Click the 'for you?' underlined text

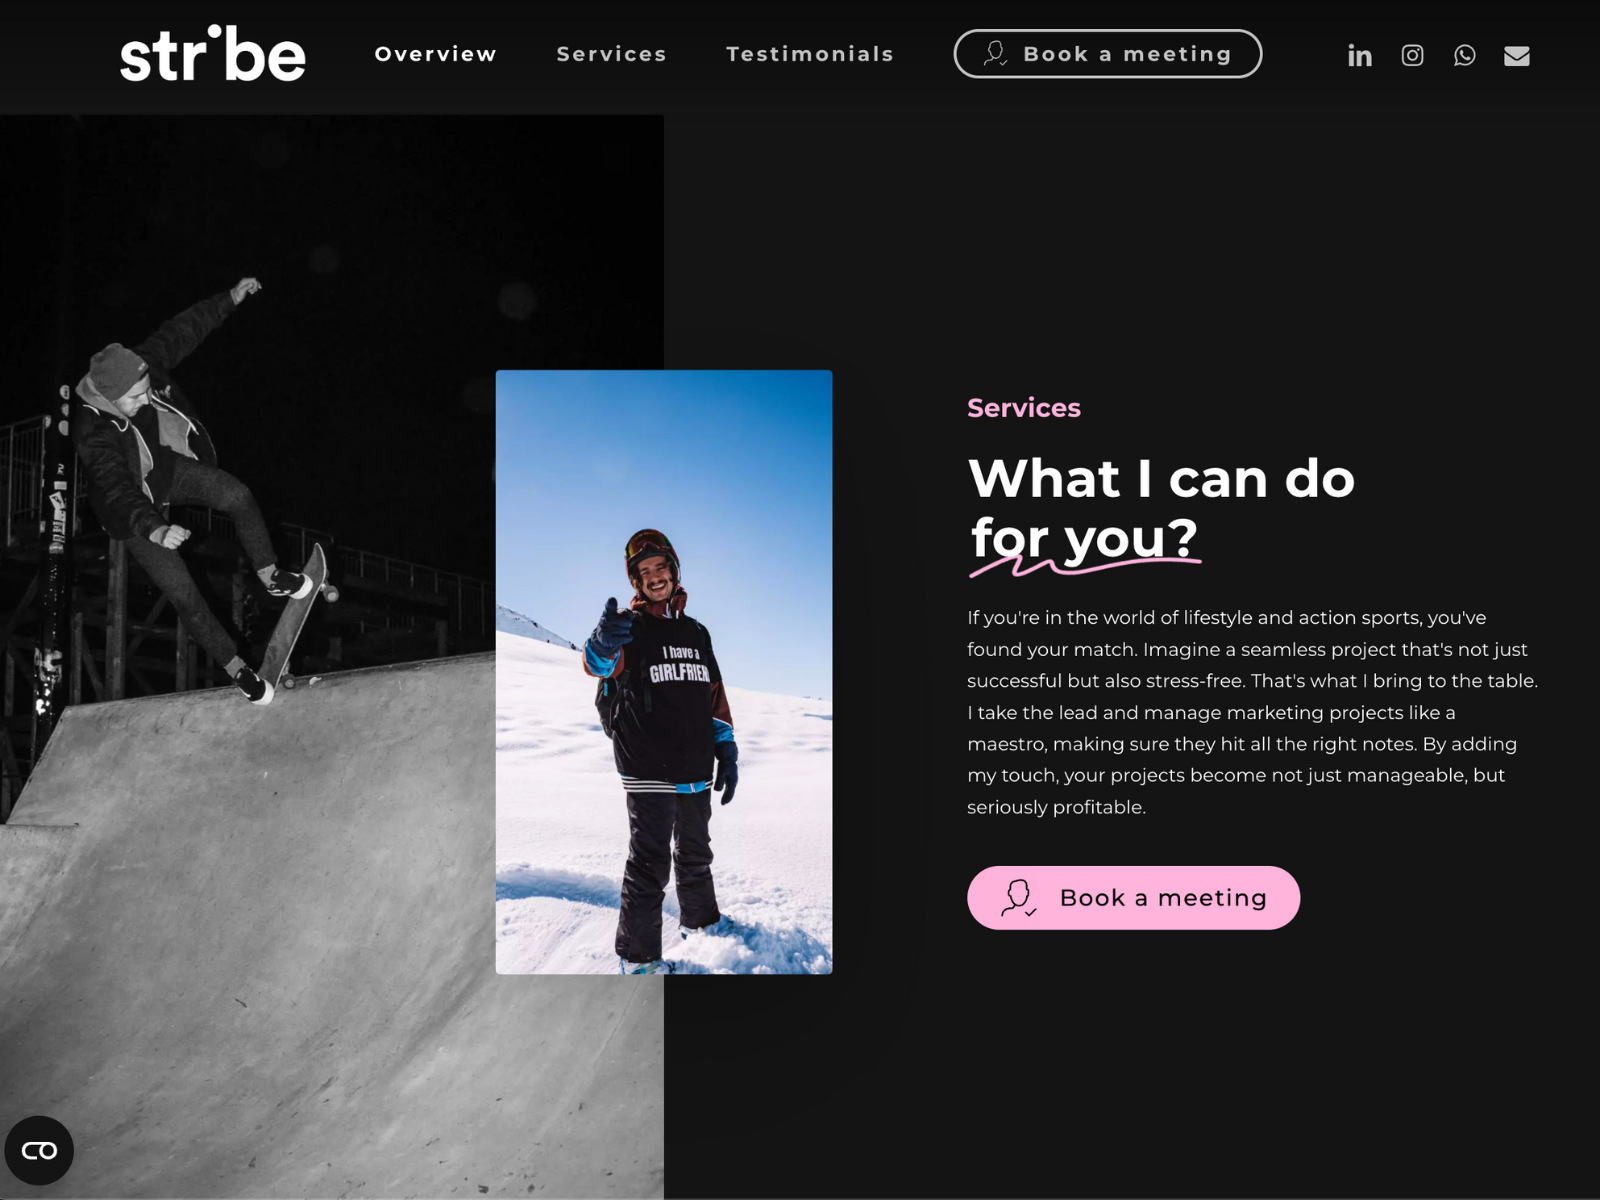1084,540
